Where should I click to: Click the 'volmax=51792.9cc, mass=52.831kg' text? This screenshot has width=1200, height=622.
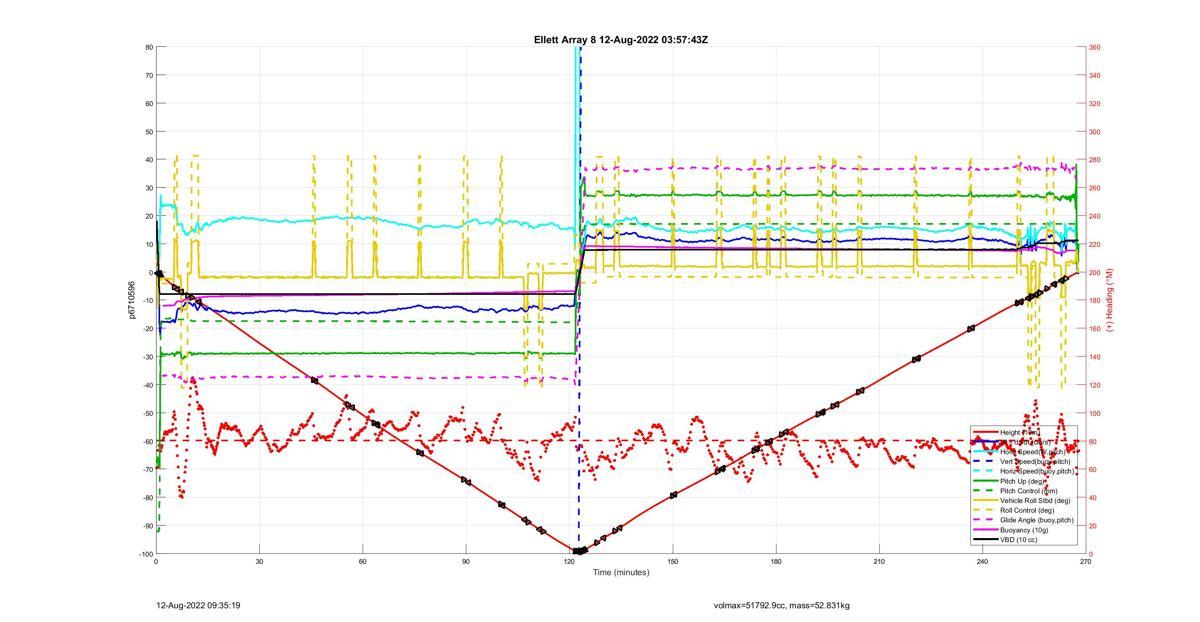point(781,605)
